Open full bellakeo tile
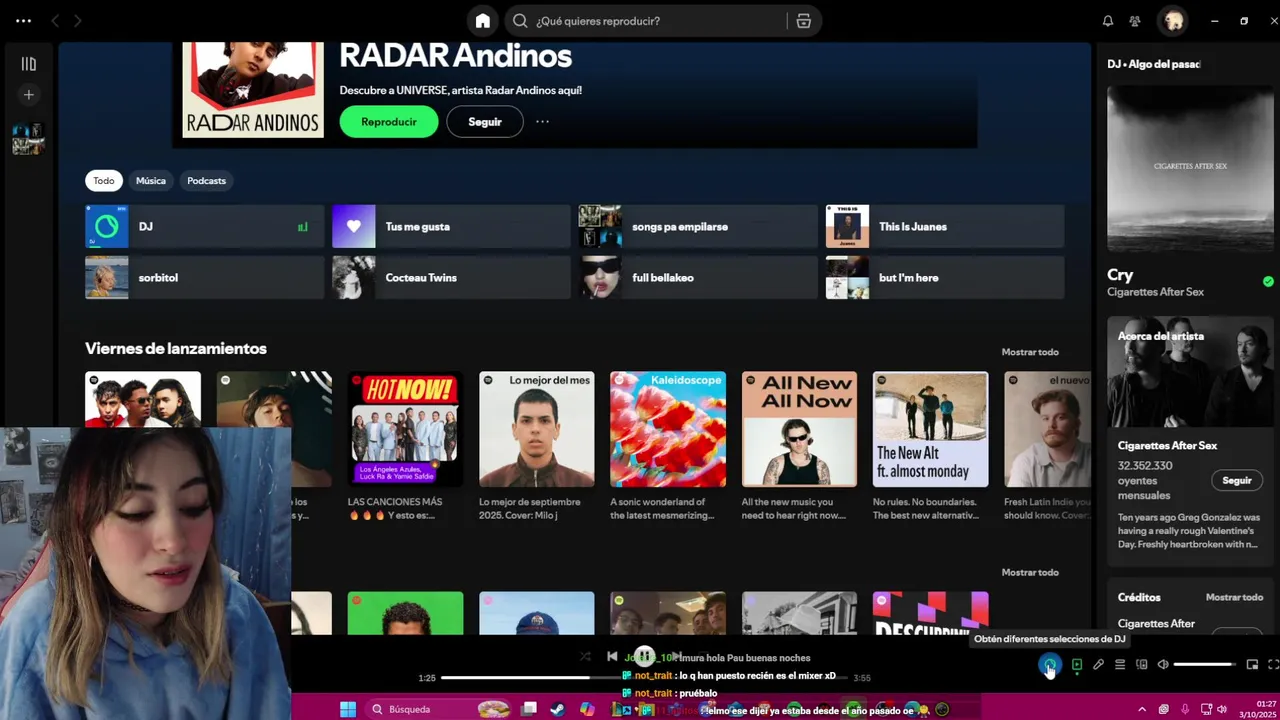1280x720 pixels. coord(698,278)
